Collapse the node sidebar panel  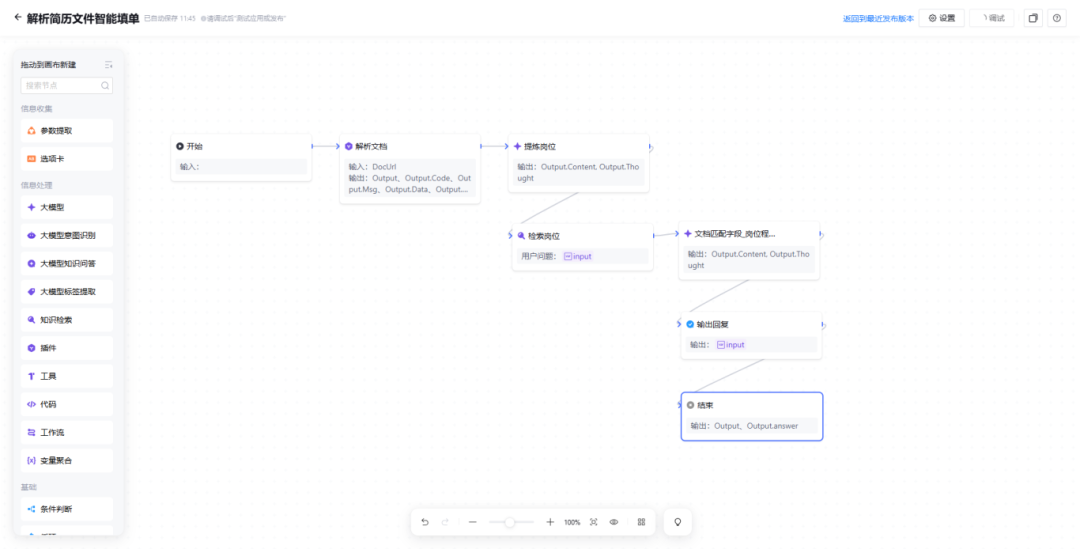point(108,65)
